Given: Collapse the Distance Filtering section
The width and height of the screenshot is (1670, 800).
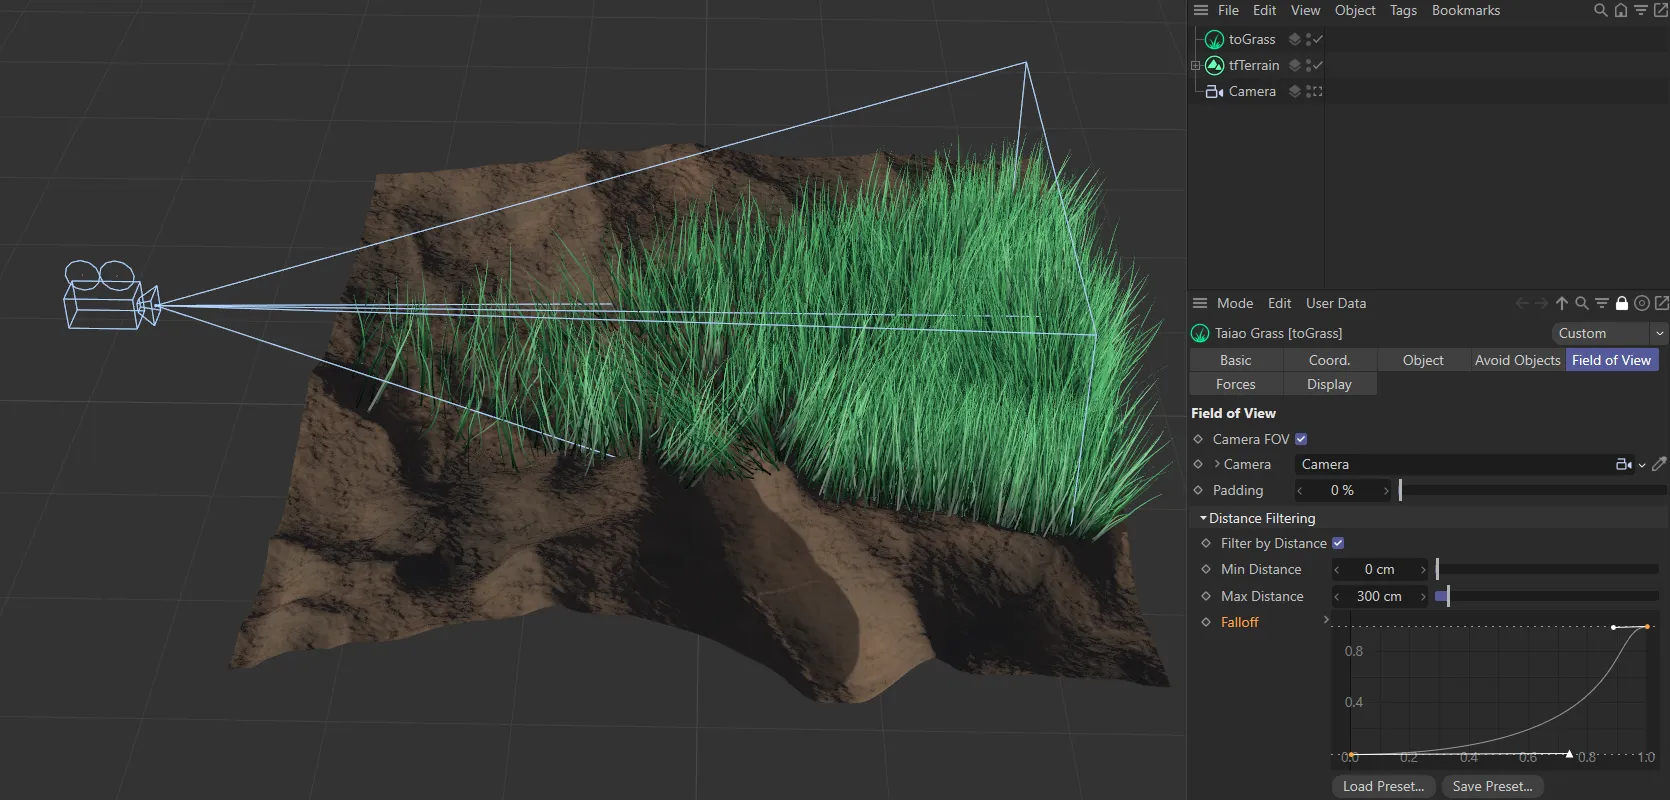Looking at the screenshot, I should (x=1203, y=519).
